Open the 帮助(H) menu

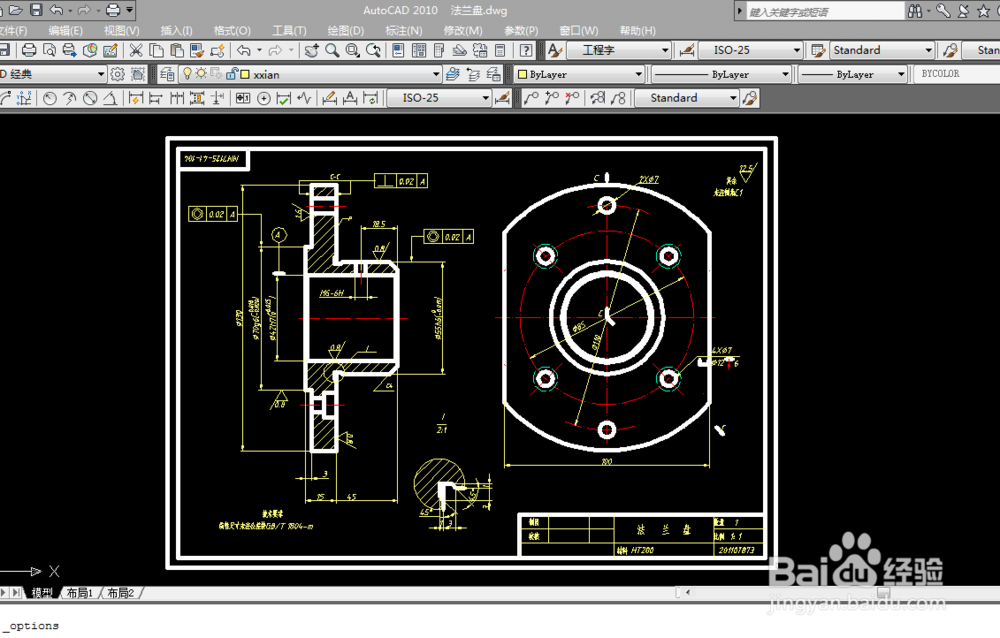[638, 31]
